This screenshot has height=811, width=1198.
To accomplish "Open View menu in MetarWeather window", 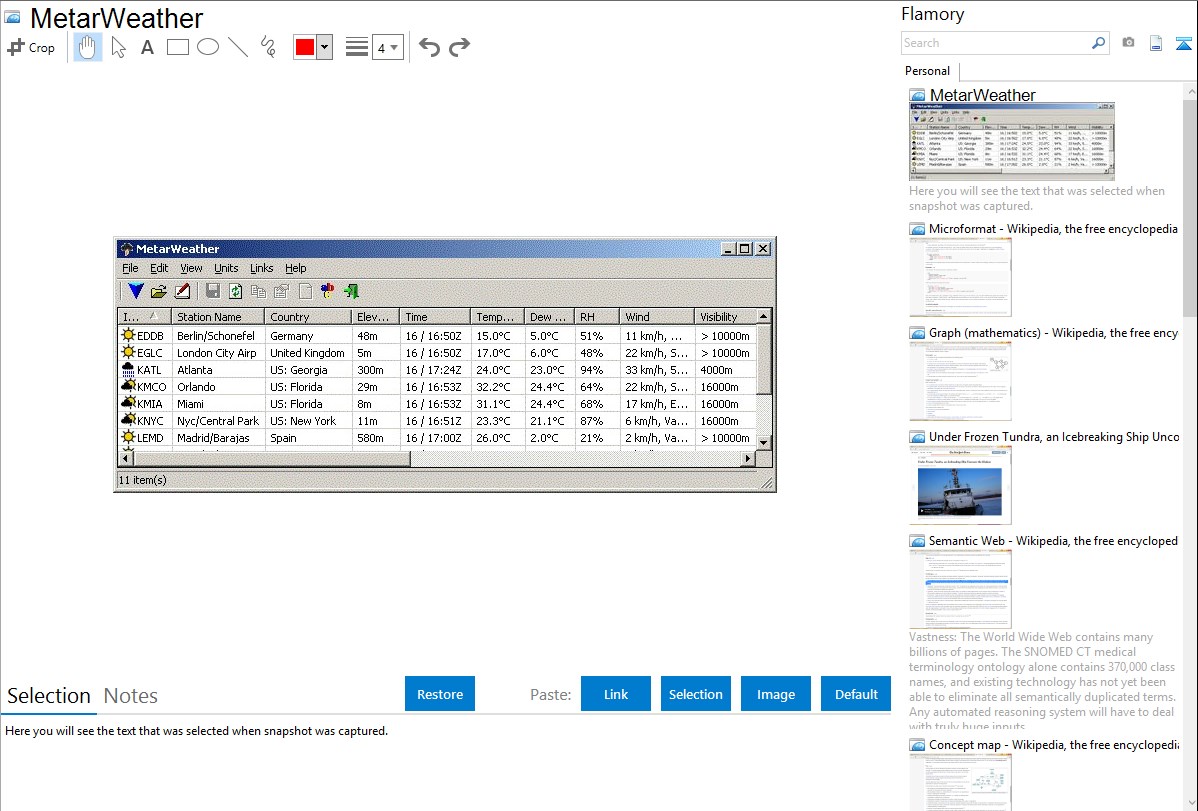I will [191, 268].
